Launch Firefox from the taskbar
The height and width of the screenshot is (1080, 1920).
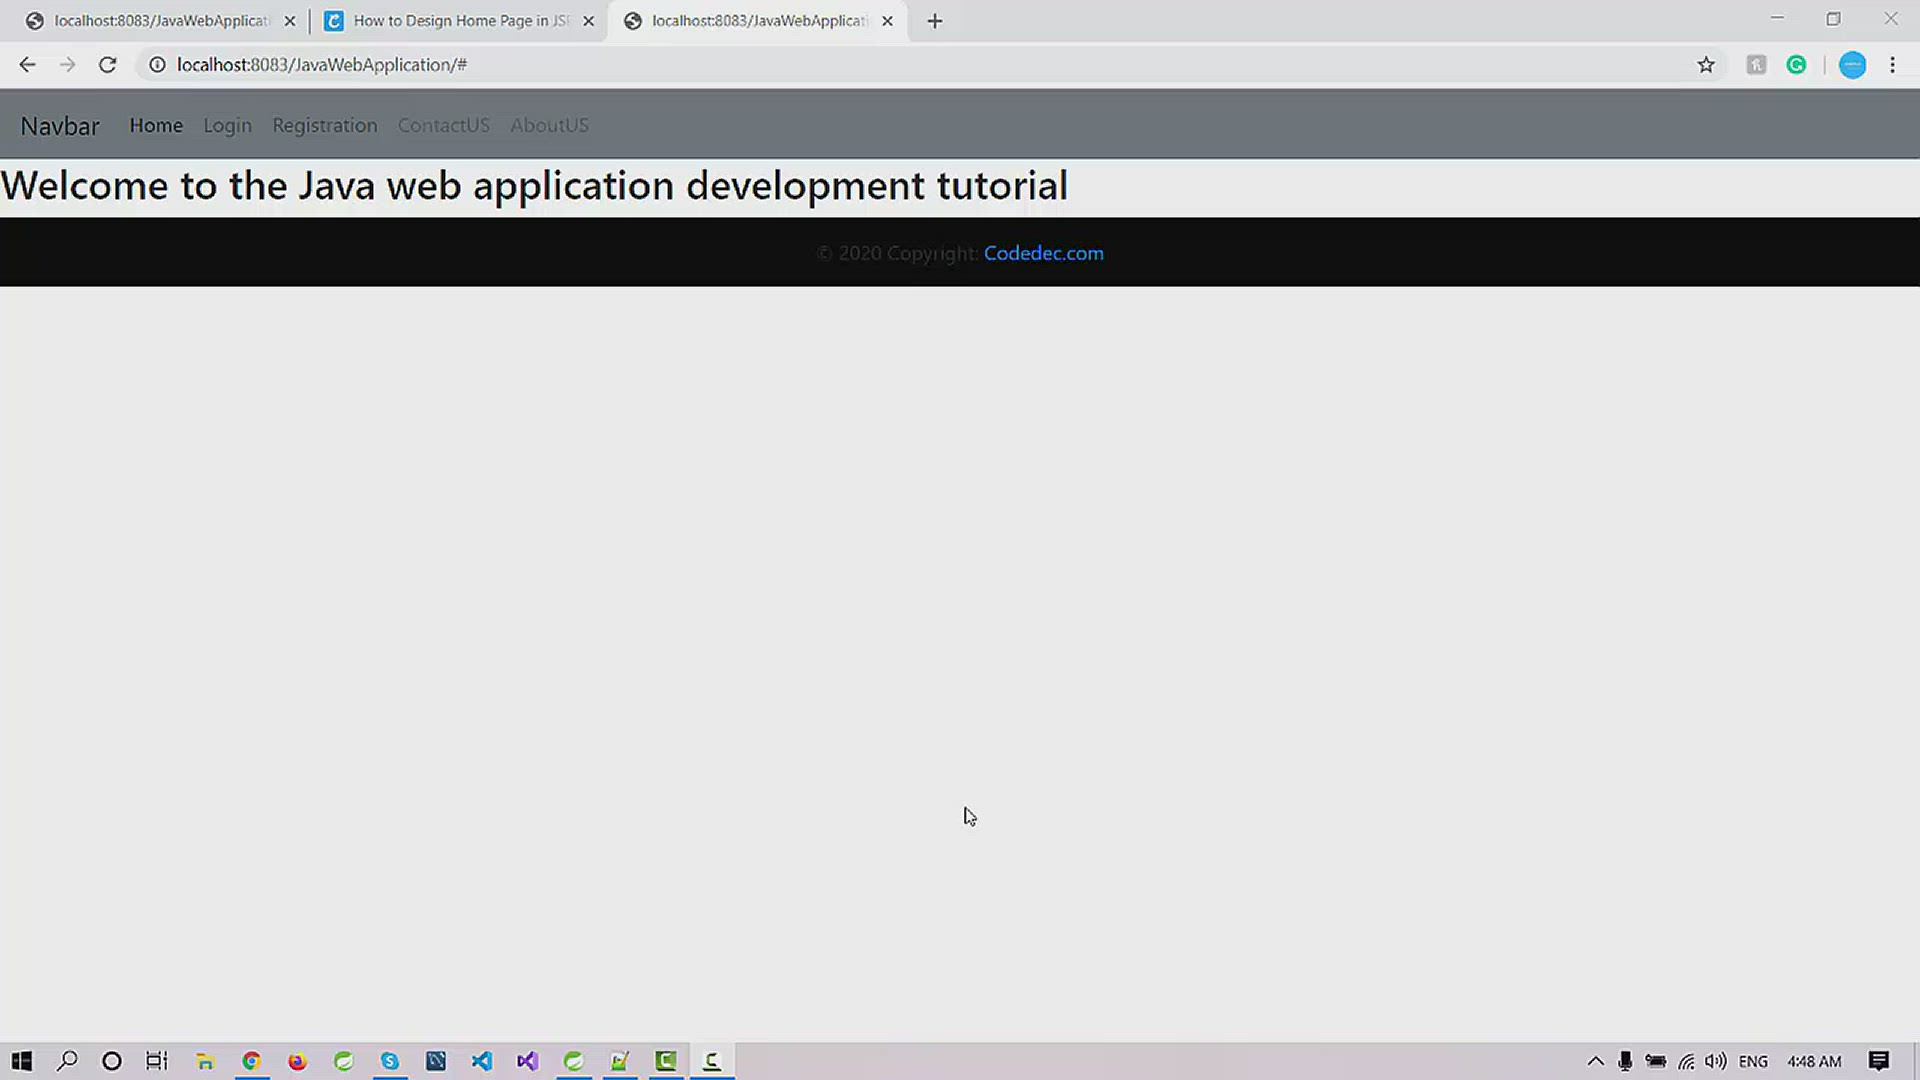pos(297,1061)
